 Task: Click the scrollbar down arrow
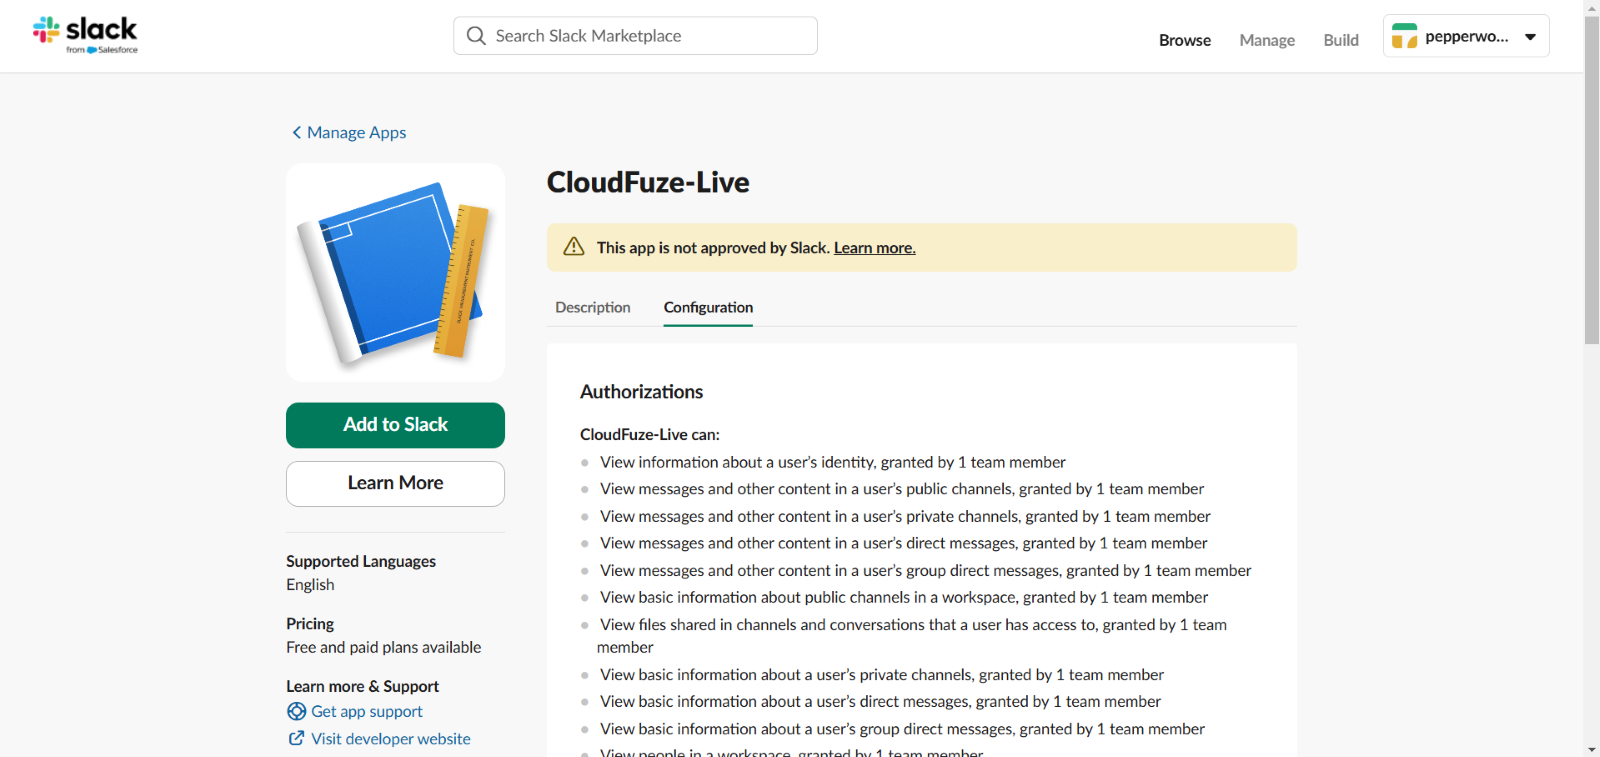tap(1592, 749)
